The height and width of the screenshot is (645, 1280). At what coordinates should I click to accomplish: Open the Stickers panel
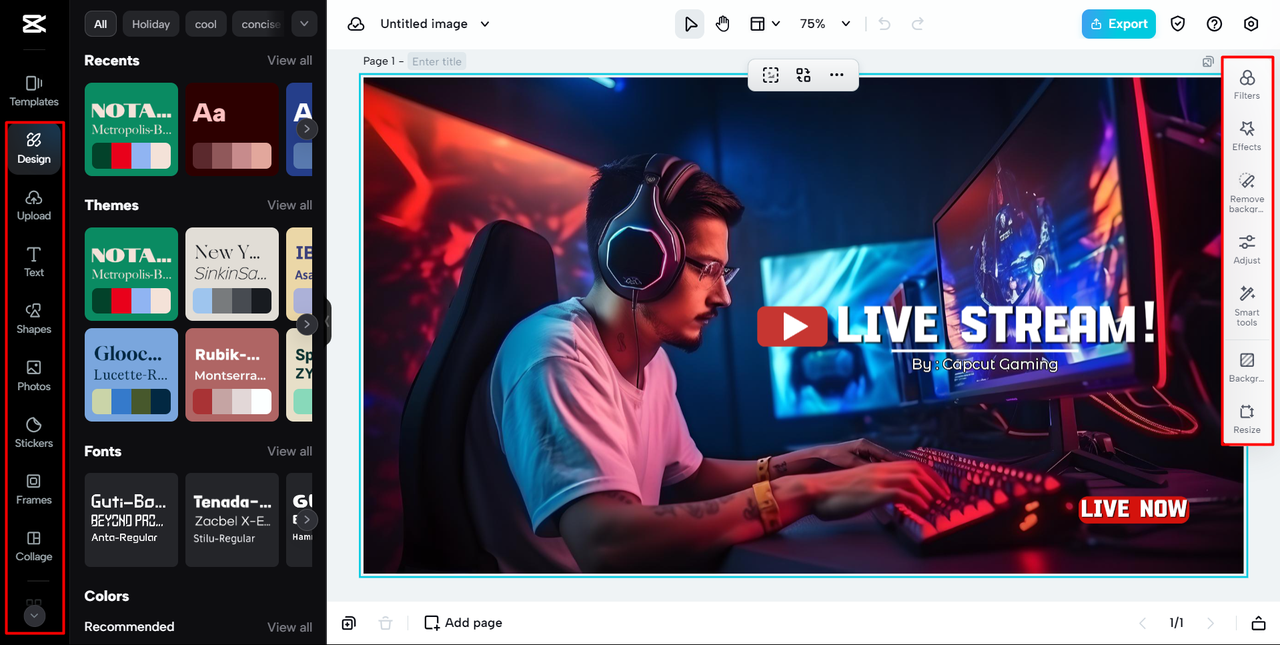coord(34,433)
